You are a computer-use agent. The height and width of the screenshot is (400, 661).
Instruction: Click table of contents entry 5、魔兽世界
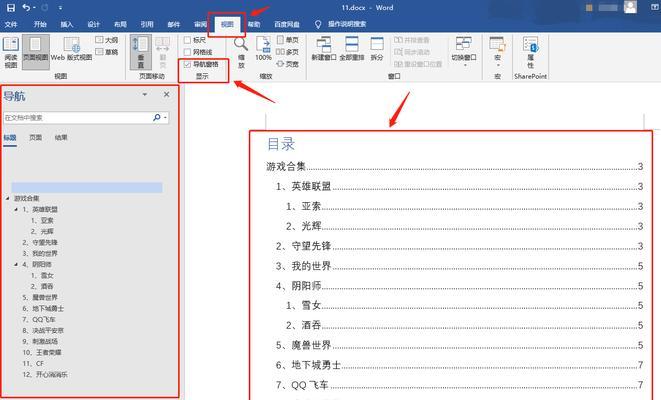[459, 345]
